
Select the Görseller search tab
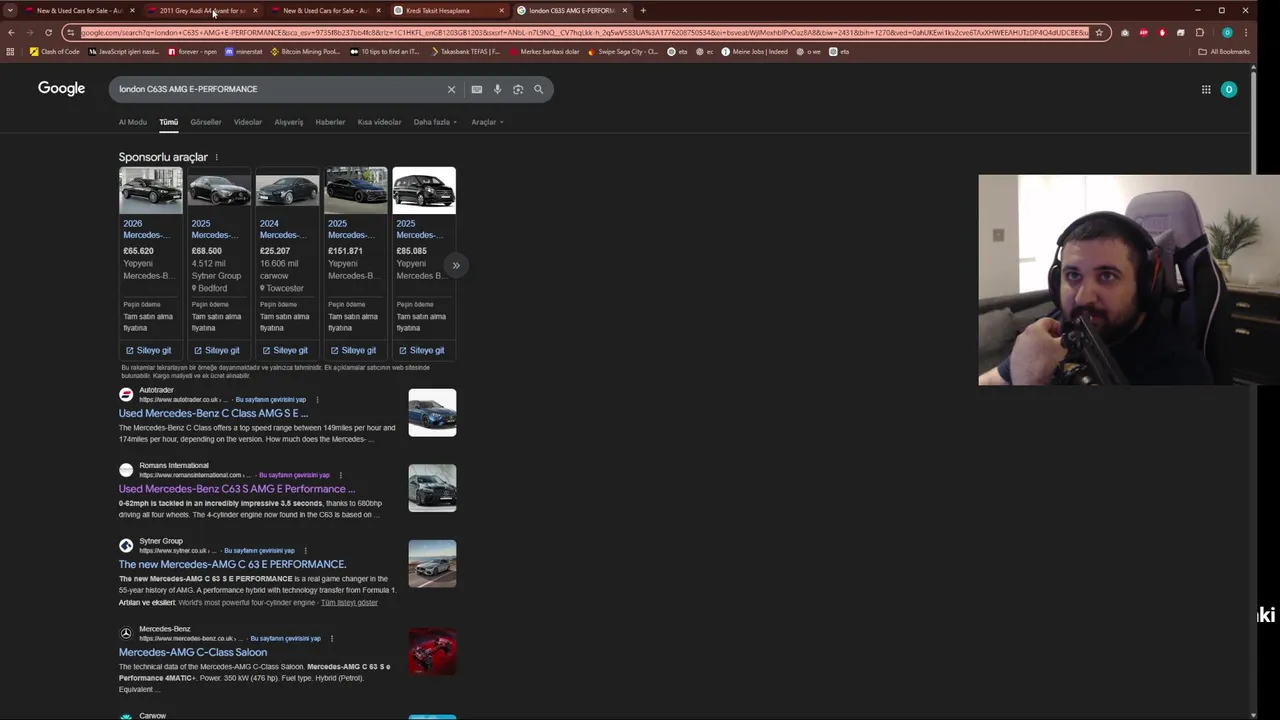click(x=206, y=122)
